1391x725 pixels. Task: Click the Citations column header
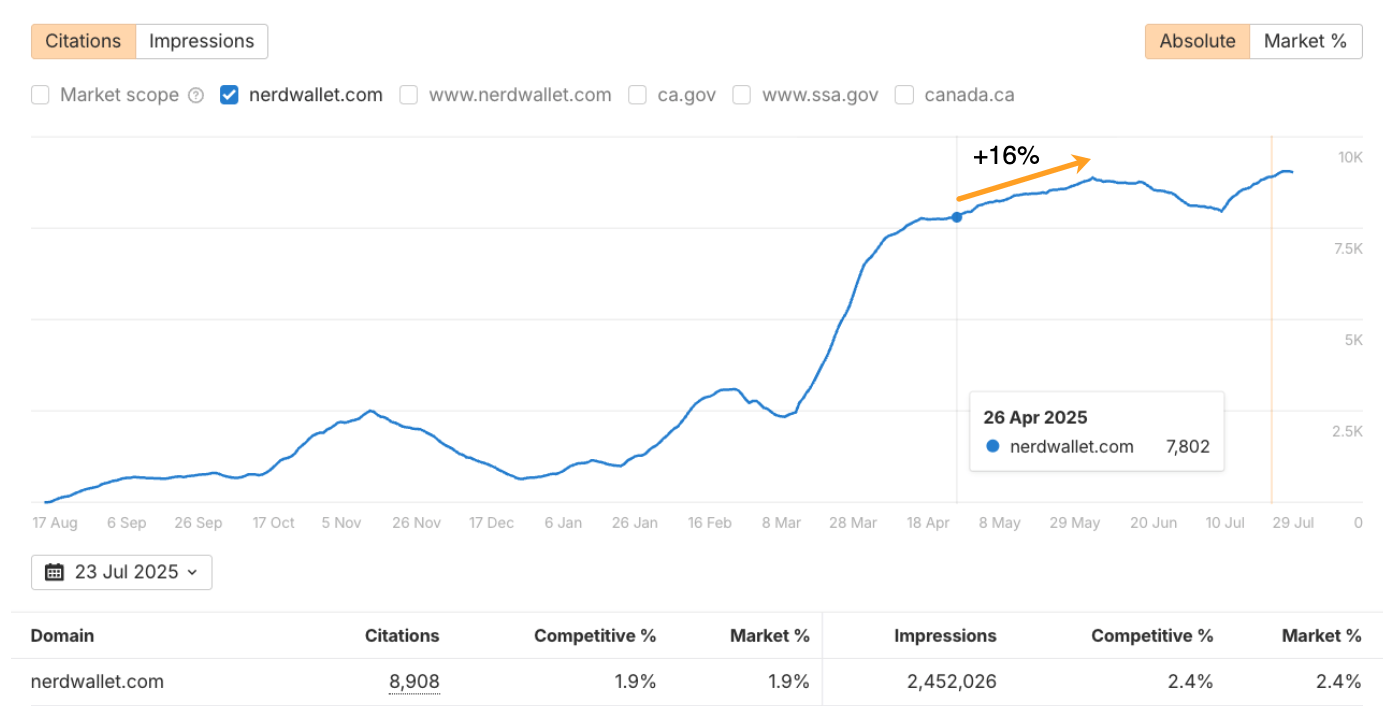click(x=402, y=636)
